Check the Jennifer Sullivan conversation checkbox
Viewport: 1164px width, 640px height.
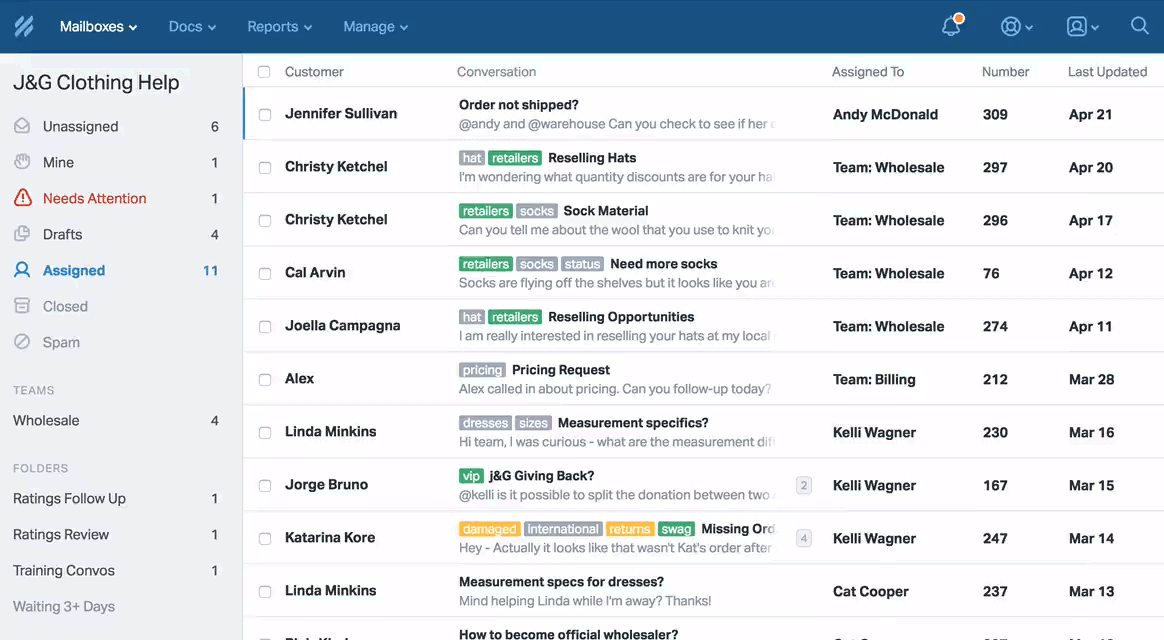point(265,114)
